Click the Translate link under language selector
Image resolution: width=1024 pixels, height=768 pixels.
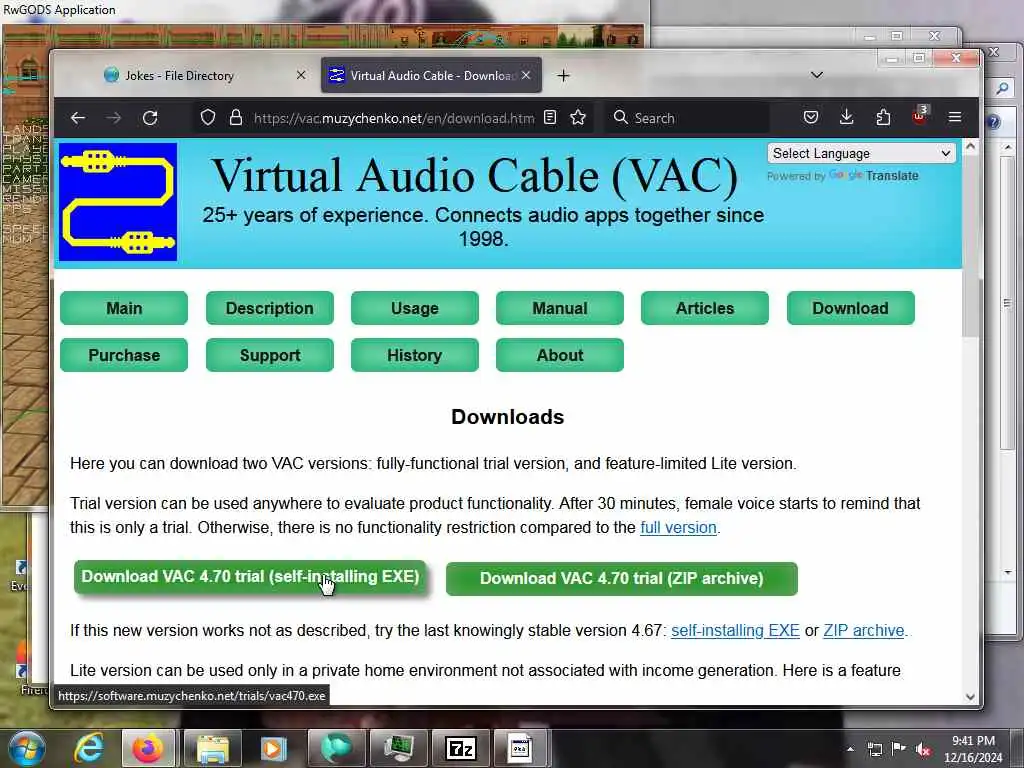pyautogui.click(x=891, y=176)
